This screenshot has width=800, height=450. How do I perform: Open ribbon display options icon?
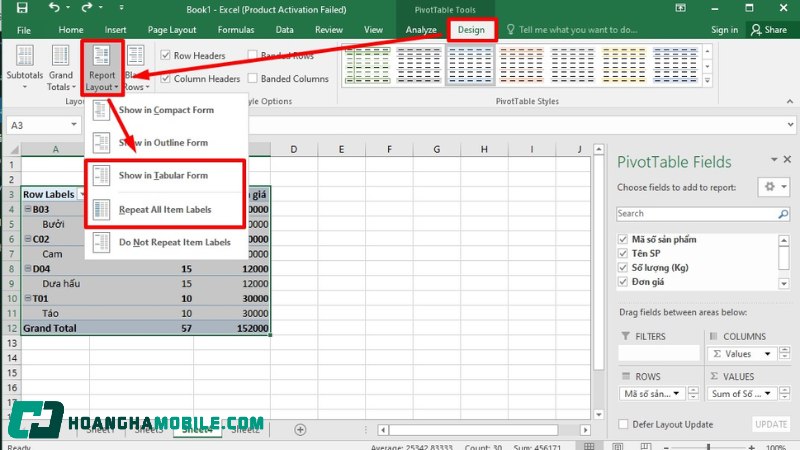[680, 8]
